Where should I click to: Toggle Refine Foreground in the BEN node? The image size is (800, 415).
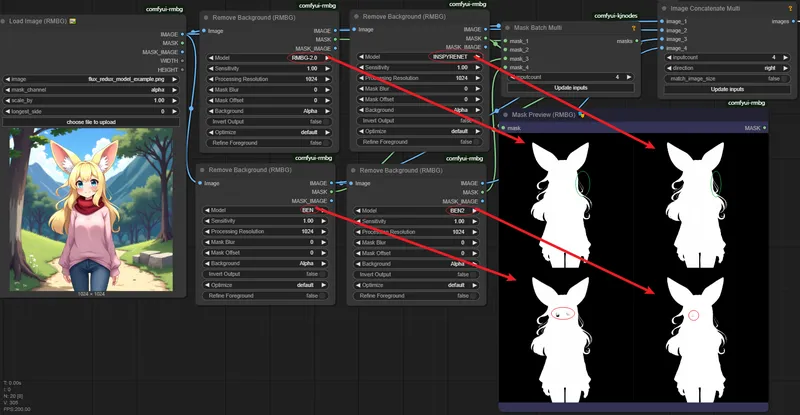tap(263, 296)
